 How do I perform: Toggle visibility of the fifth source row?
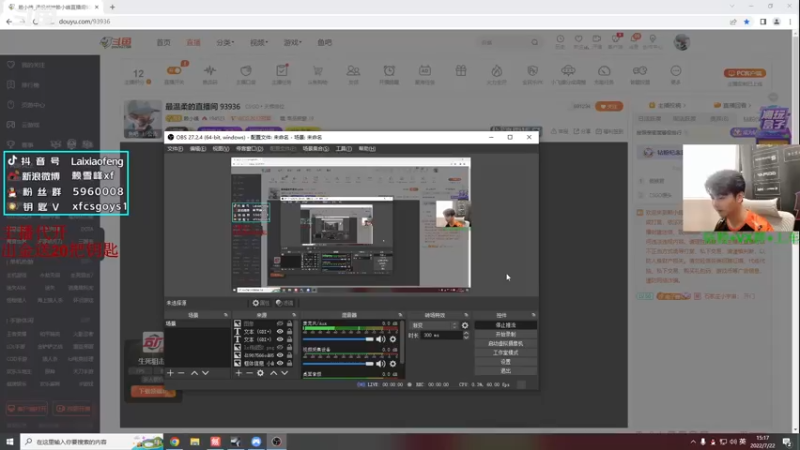point(280,355)
